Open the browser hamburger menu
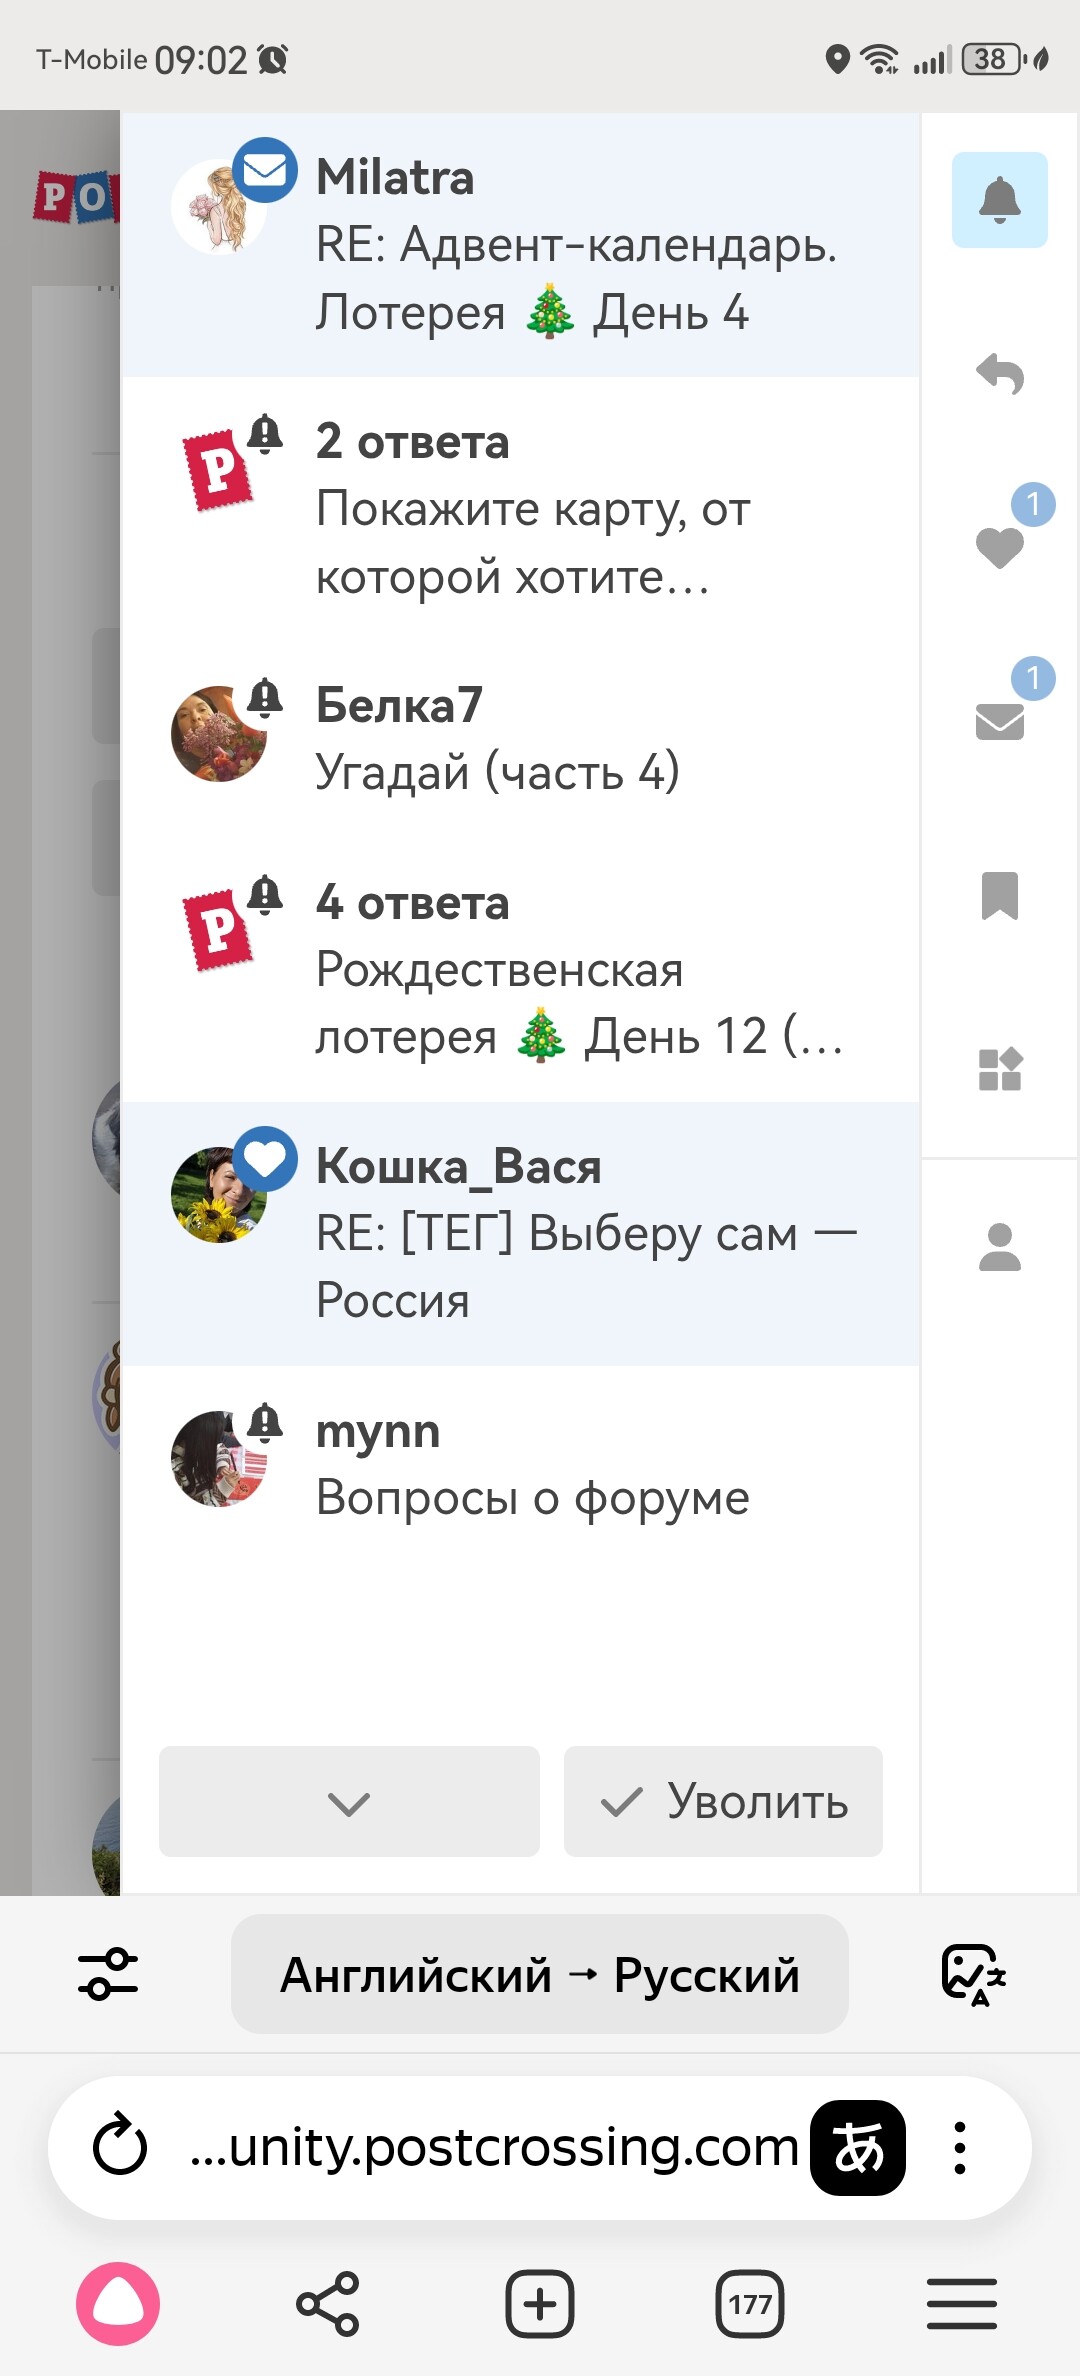This screenshot has height=2376, width=1080. [x=961, y=2304]
